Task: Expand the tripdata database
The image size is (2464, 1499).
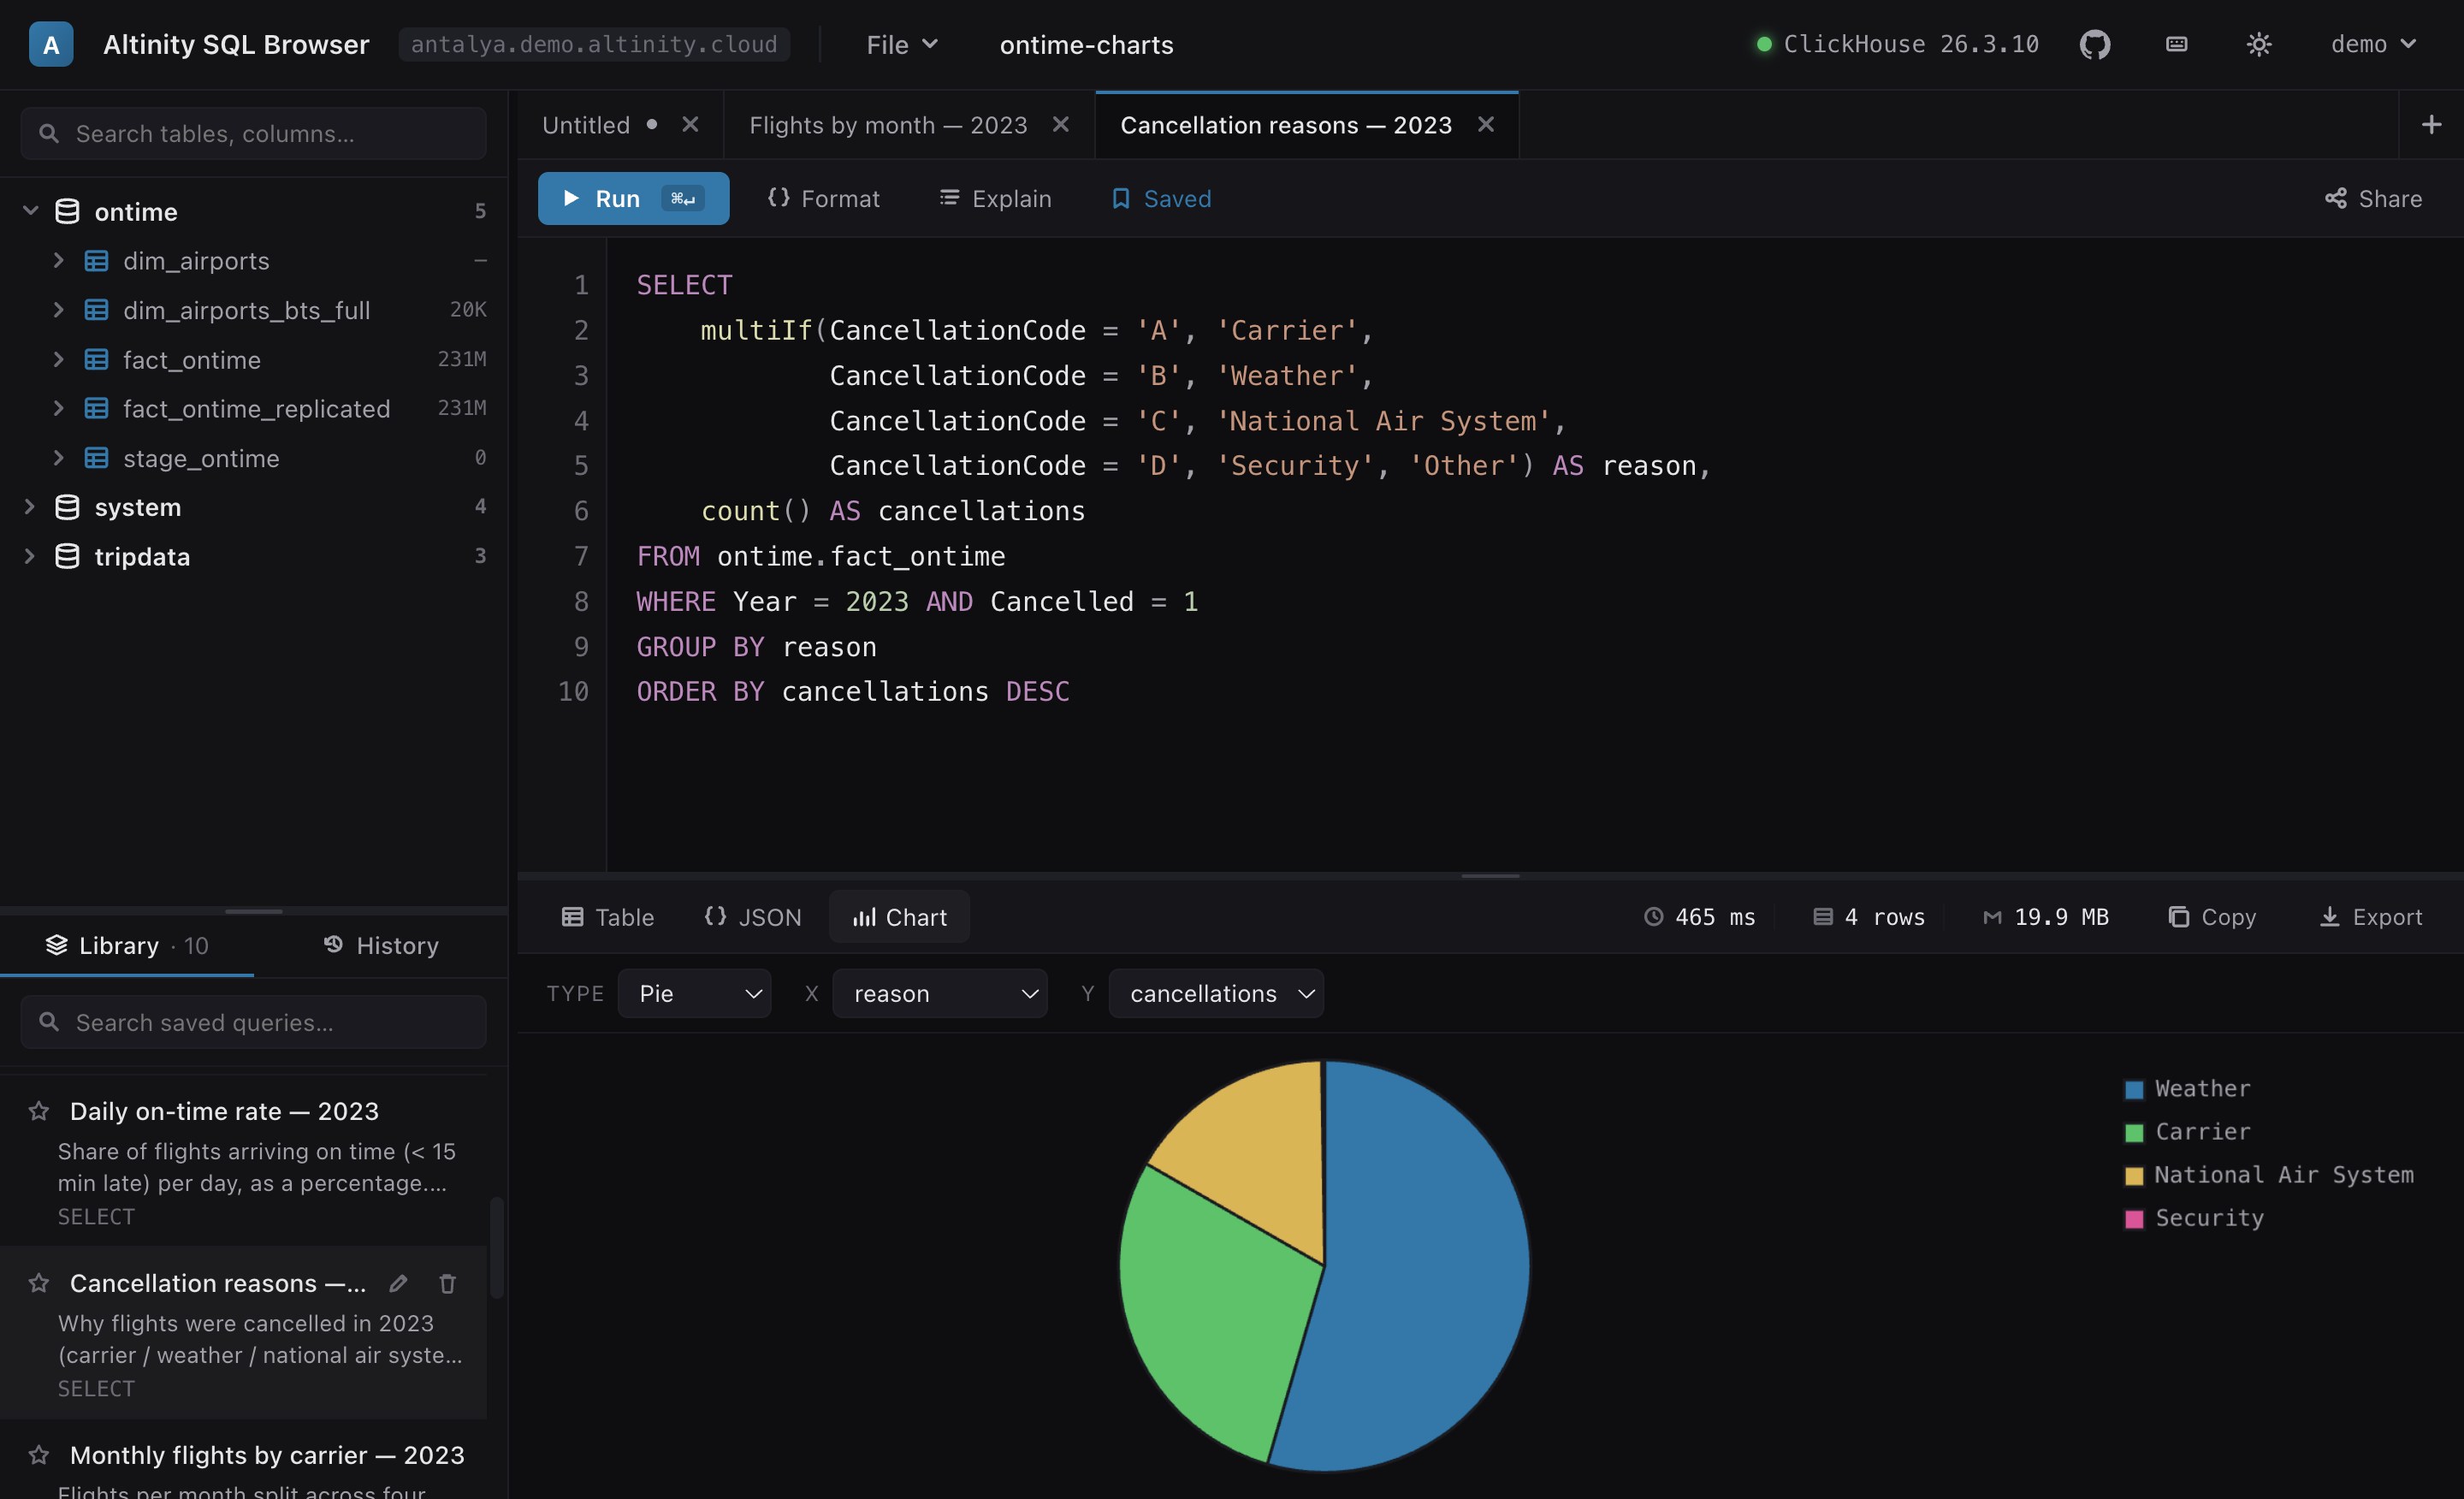Action: tap(30, 556)
